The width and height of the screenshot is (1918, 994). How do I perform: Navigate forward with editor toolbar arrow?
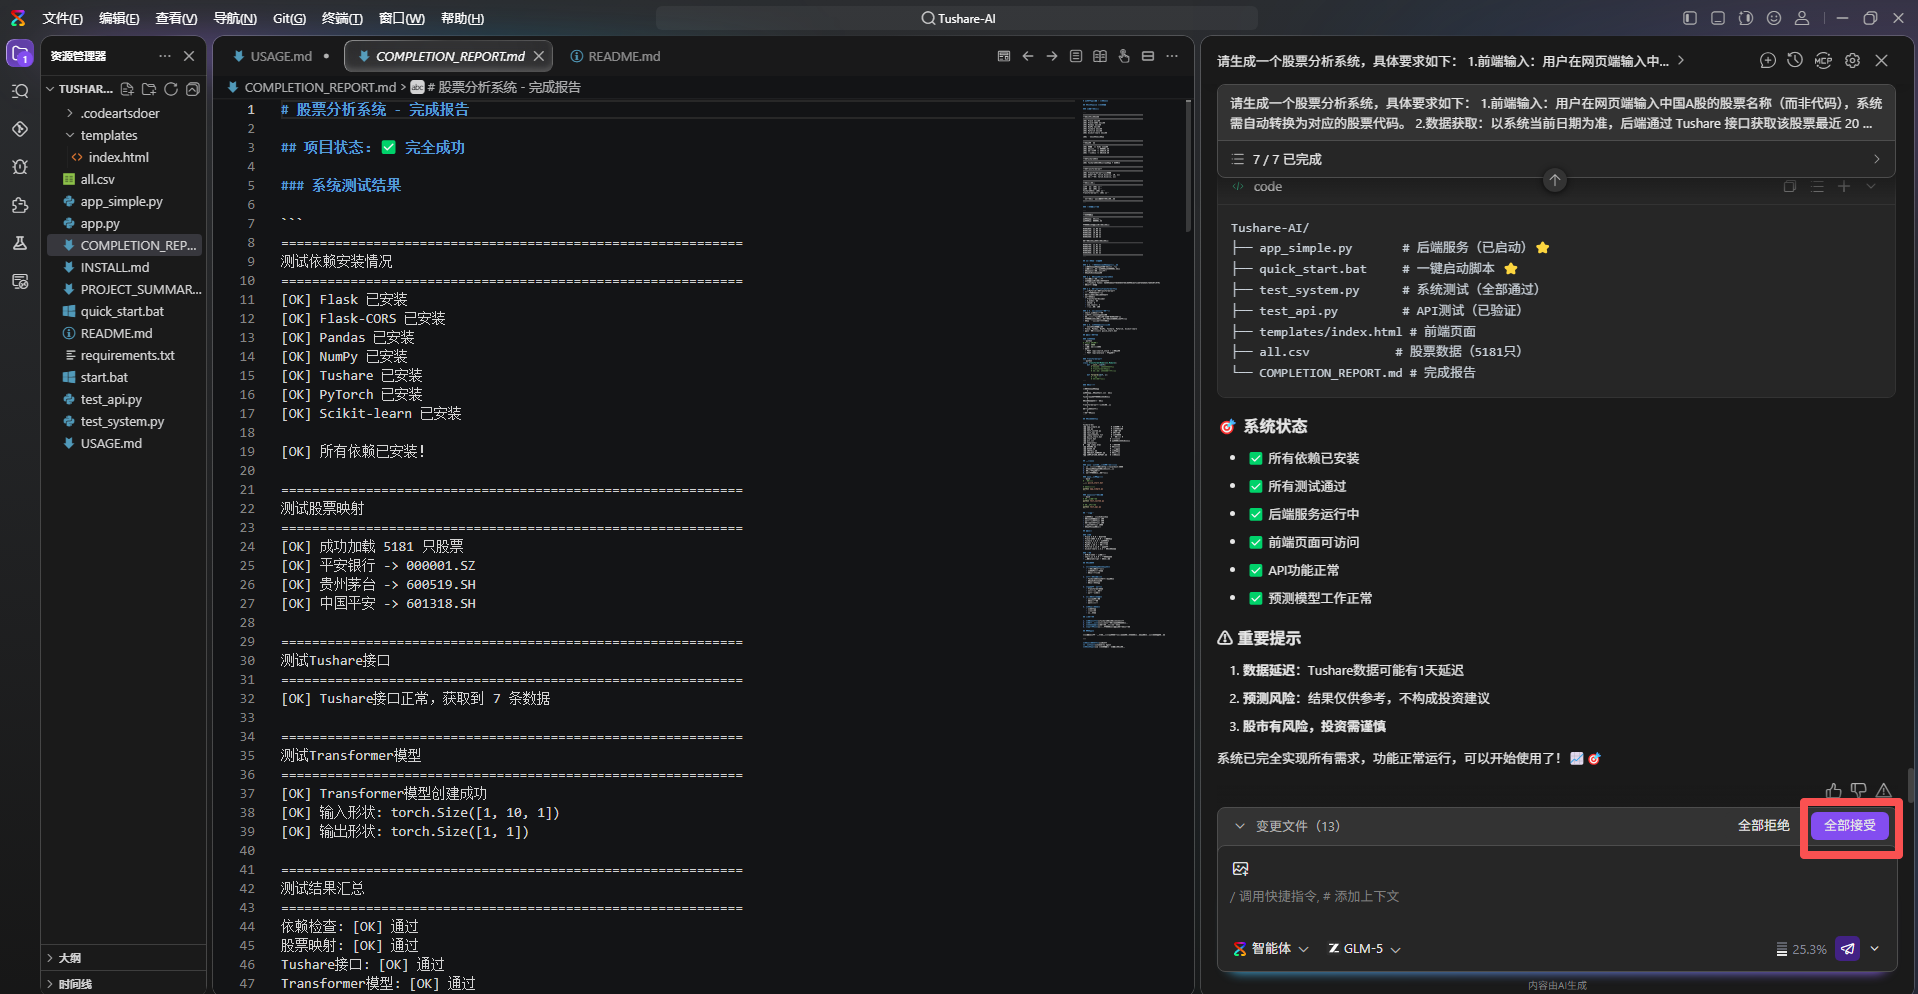[1052, 56]
